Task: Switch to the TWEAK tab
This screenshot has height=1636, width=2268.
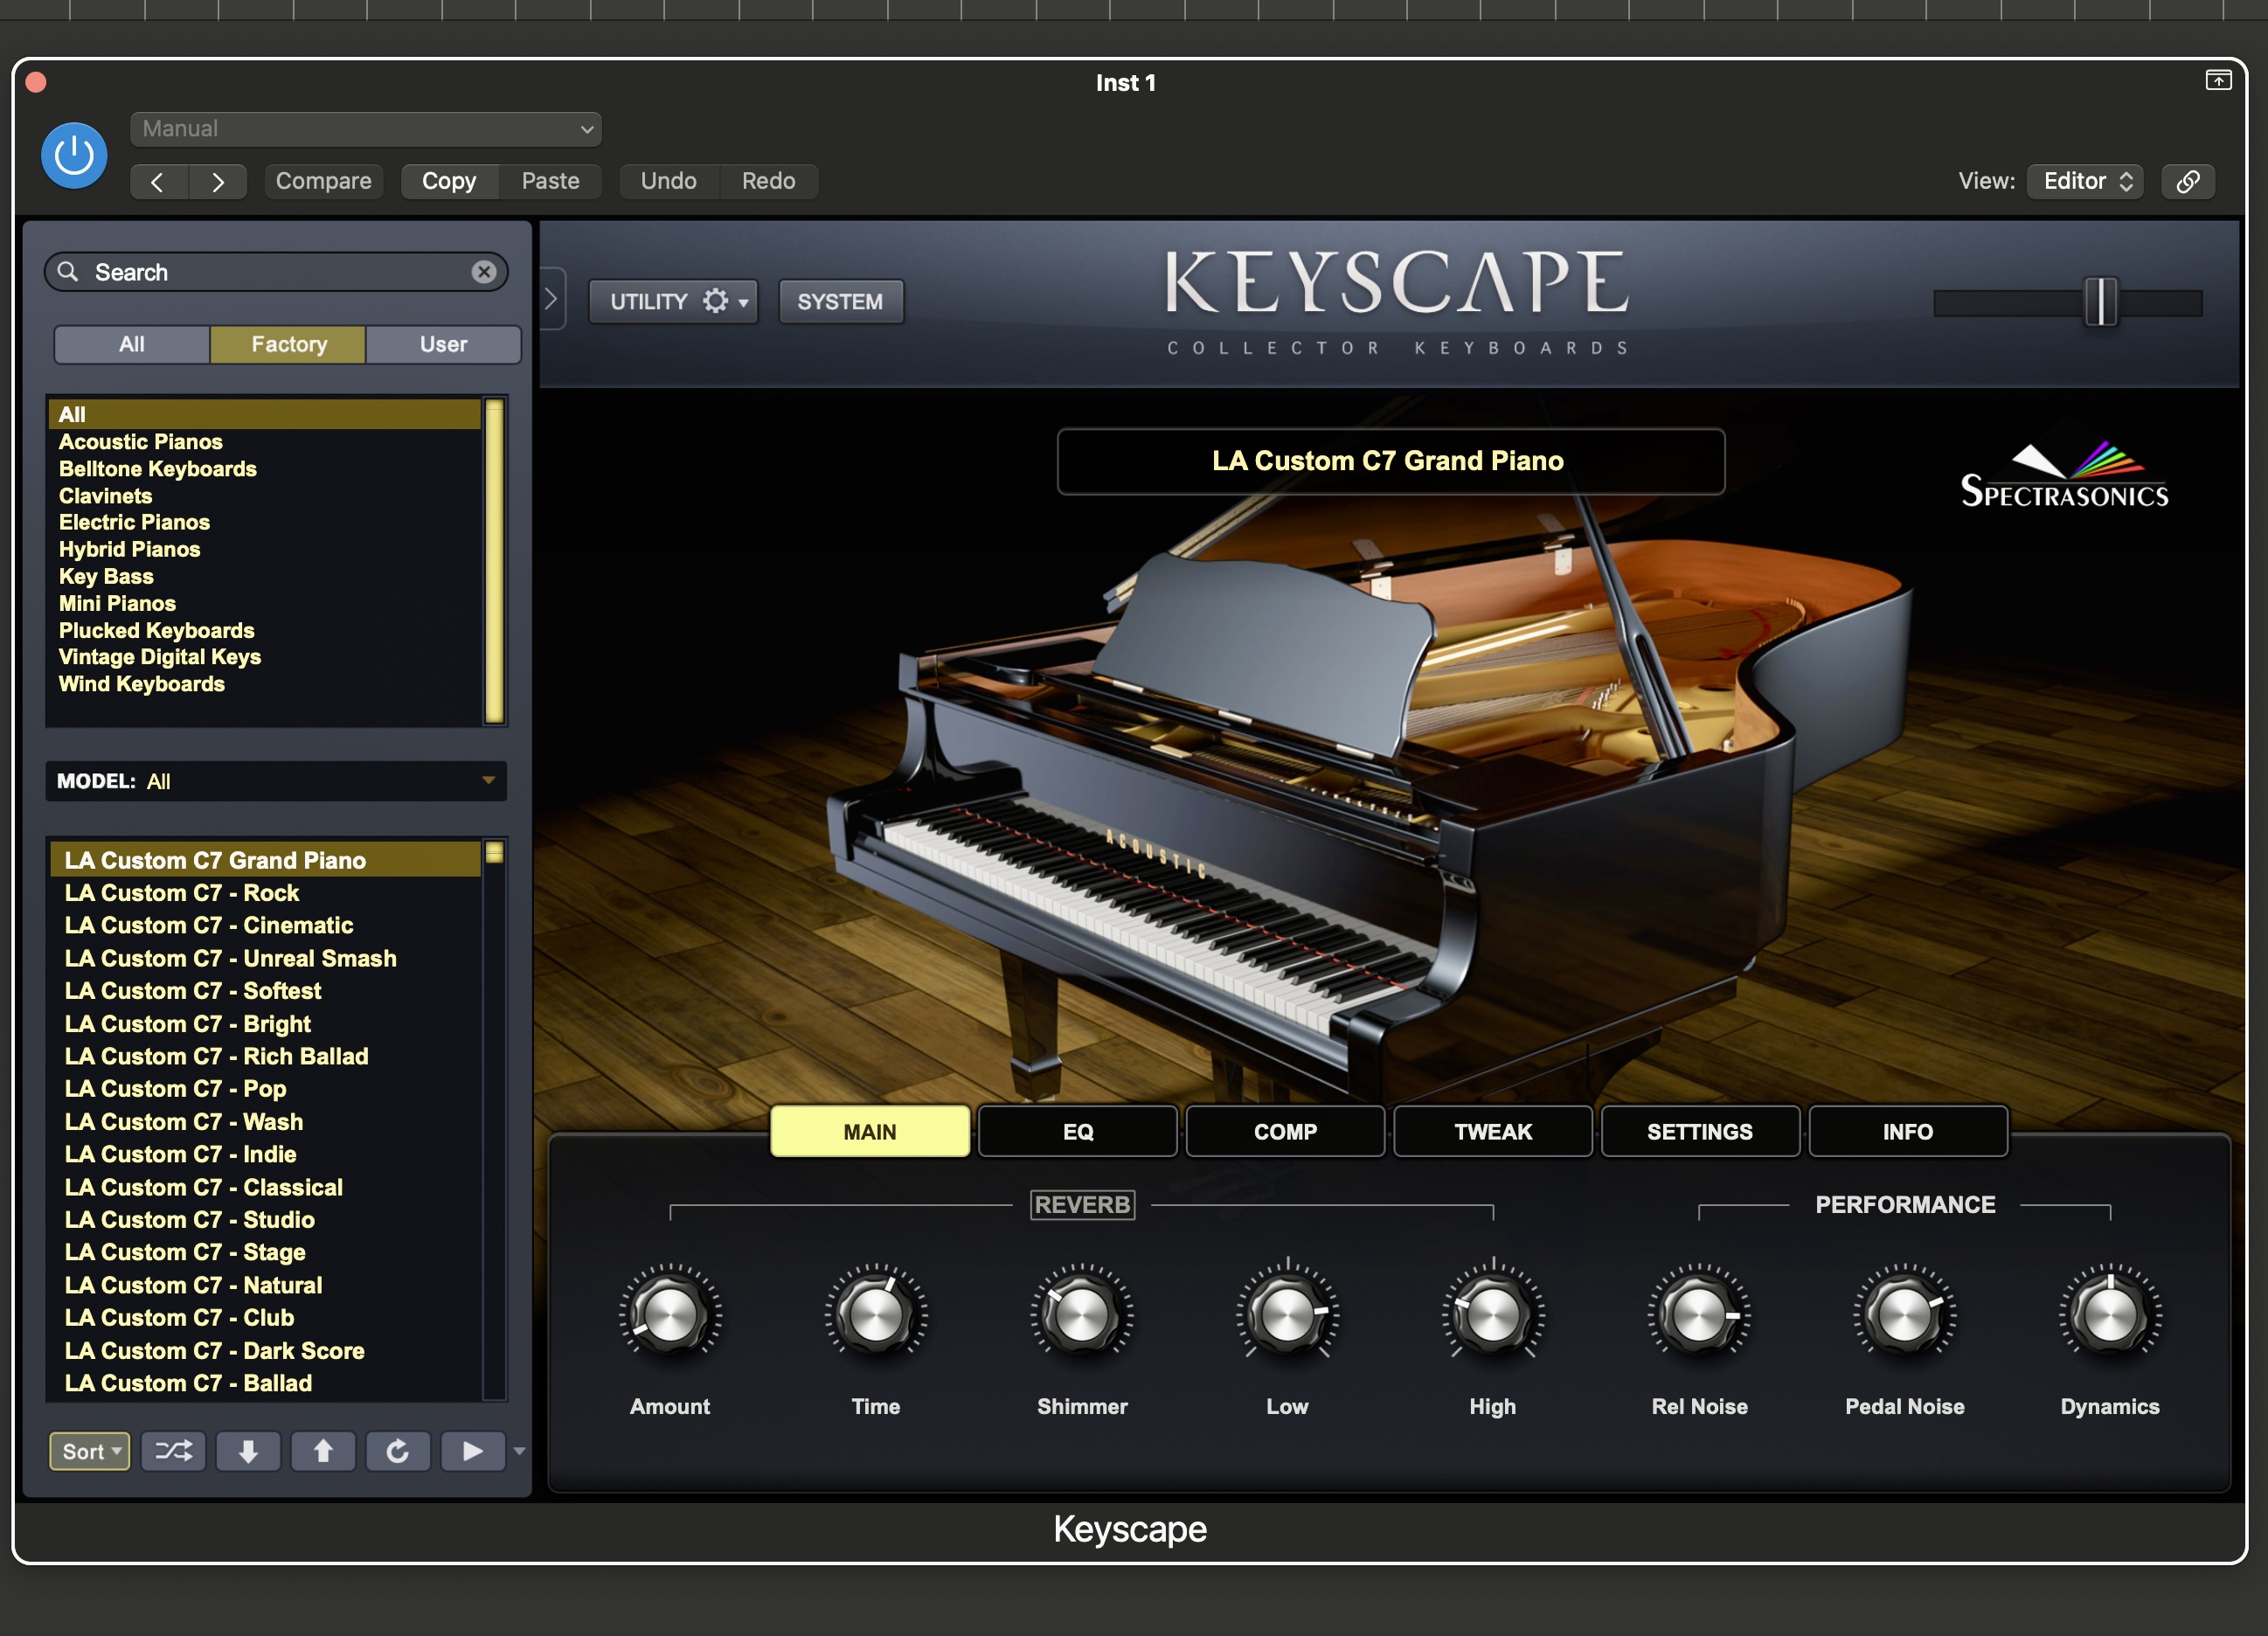Action: pos(1493,1131)
